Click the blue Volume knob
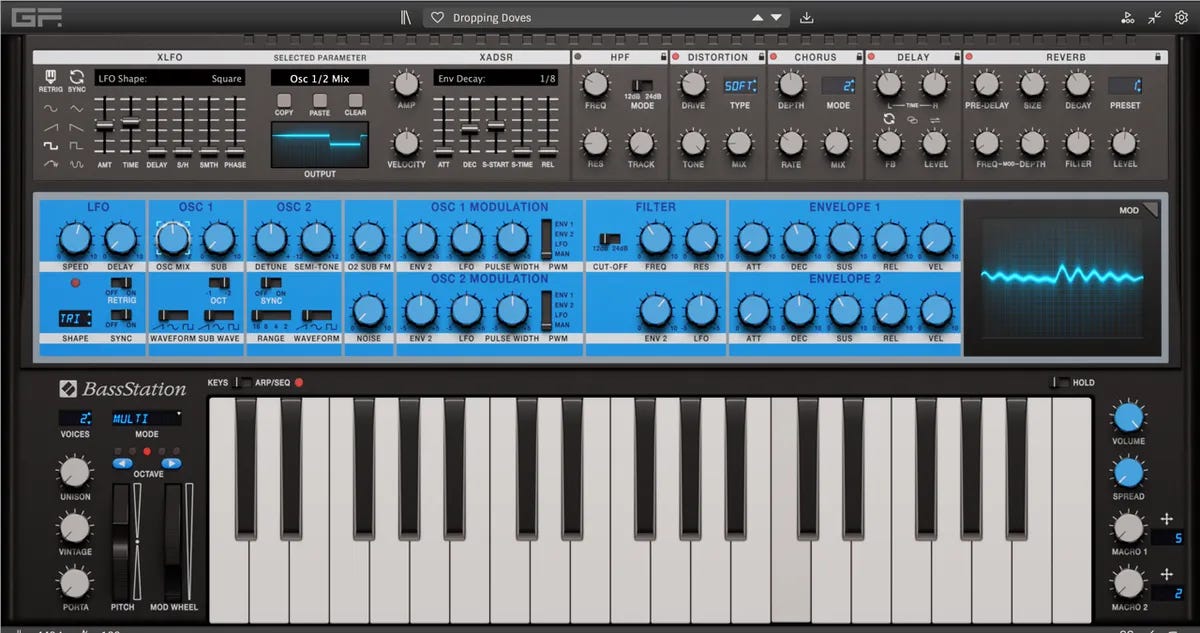 [1128, 417]
